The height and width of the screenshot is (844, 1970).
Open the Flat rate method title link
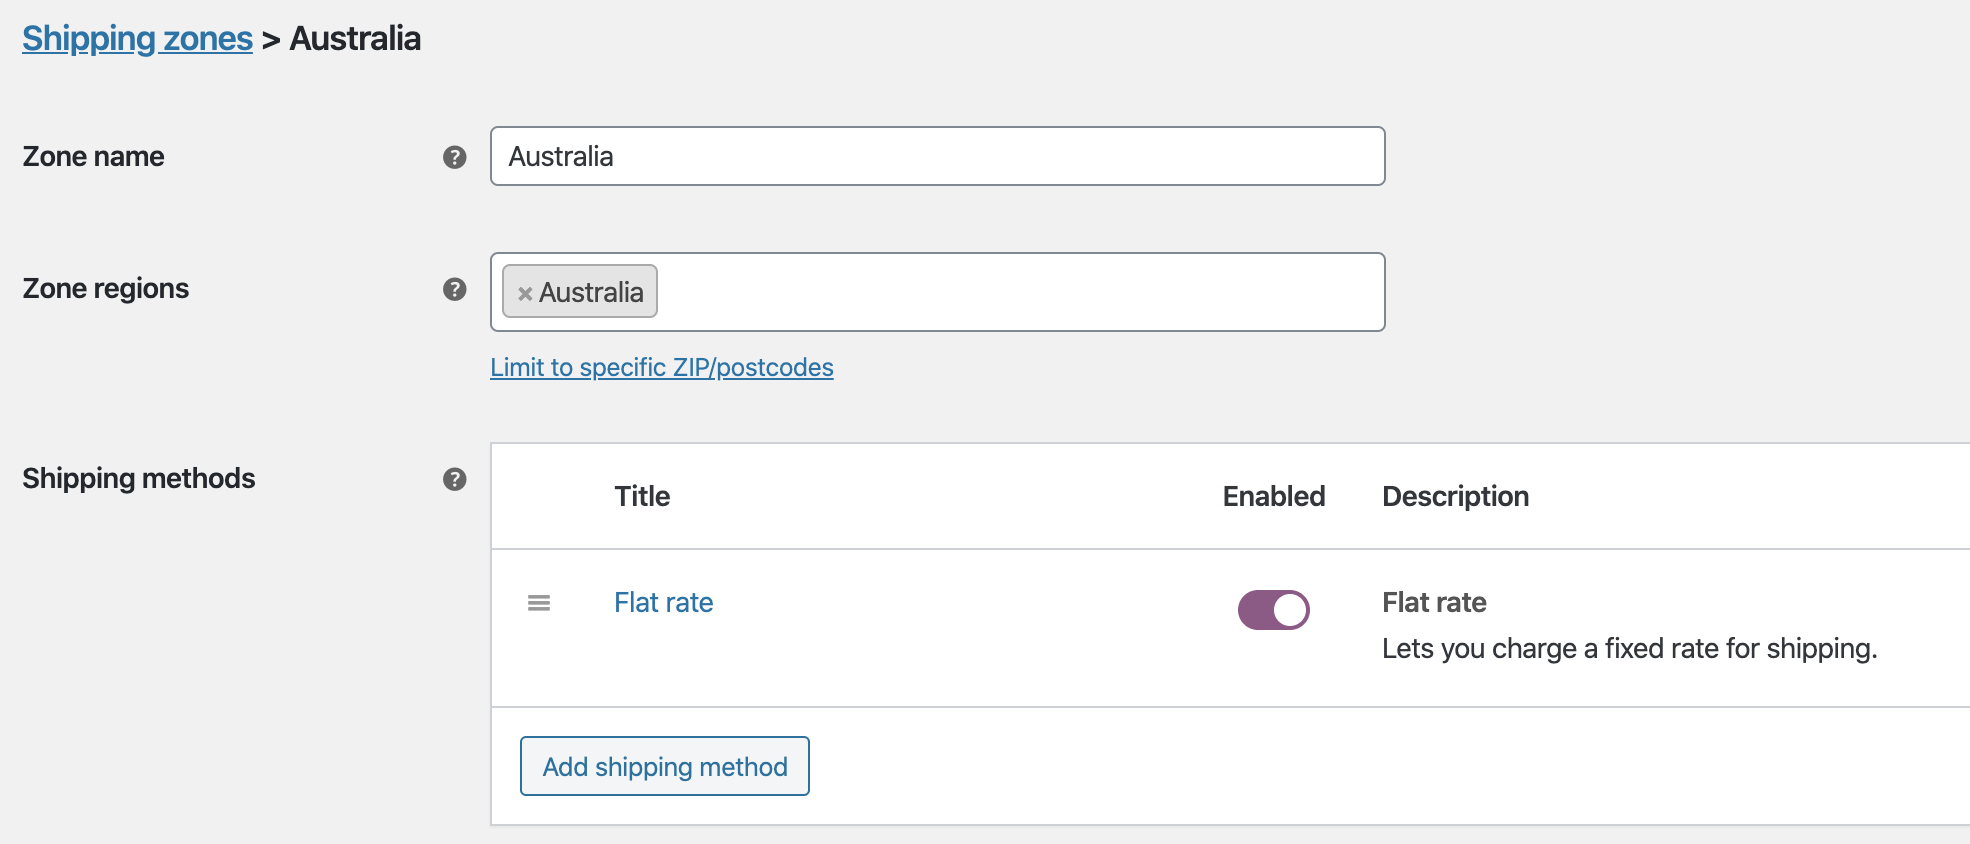click(663, 602)
